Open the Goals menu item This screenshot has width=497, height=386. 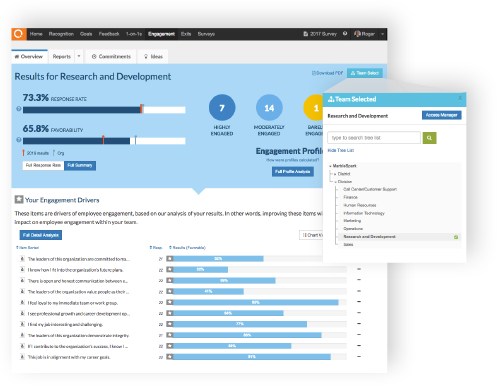[86, 34]
